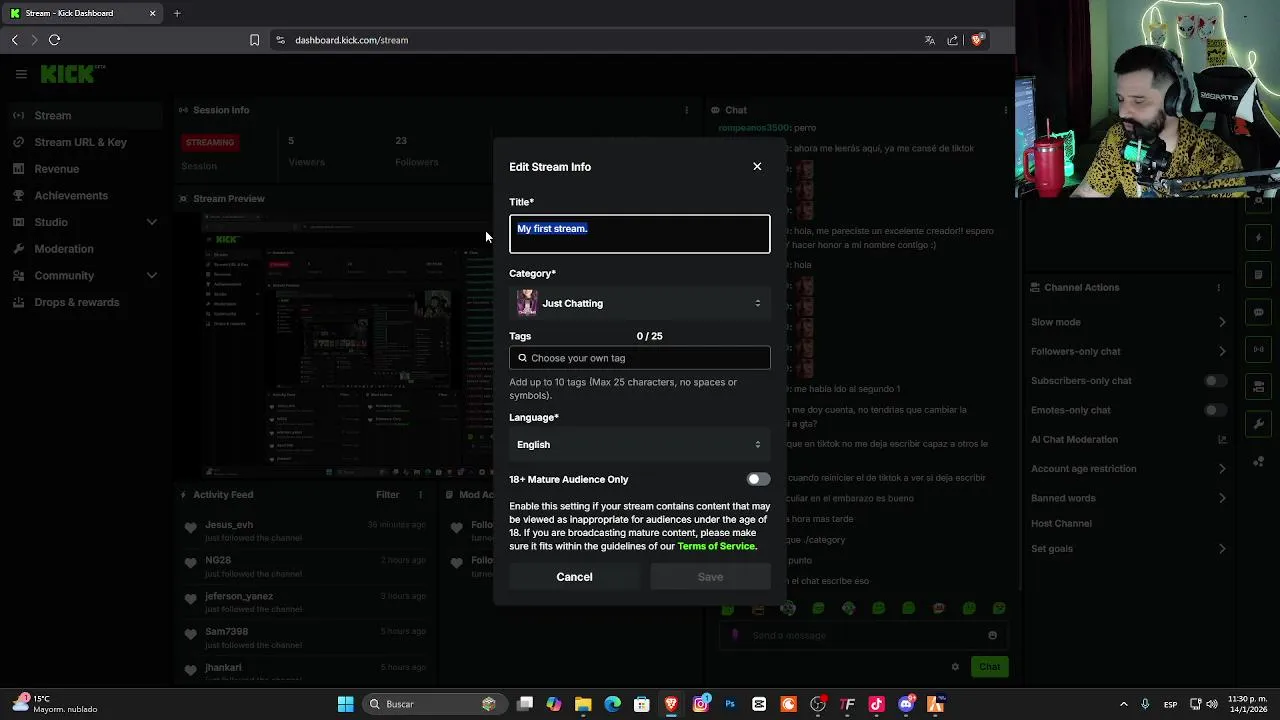
Task: Open AI Chat Moderation external link icon
Action: click(1222, 439)
